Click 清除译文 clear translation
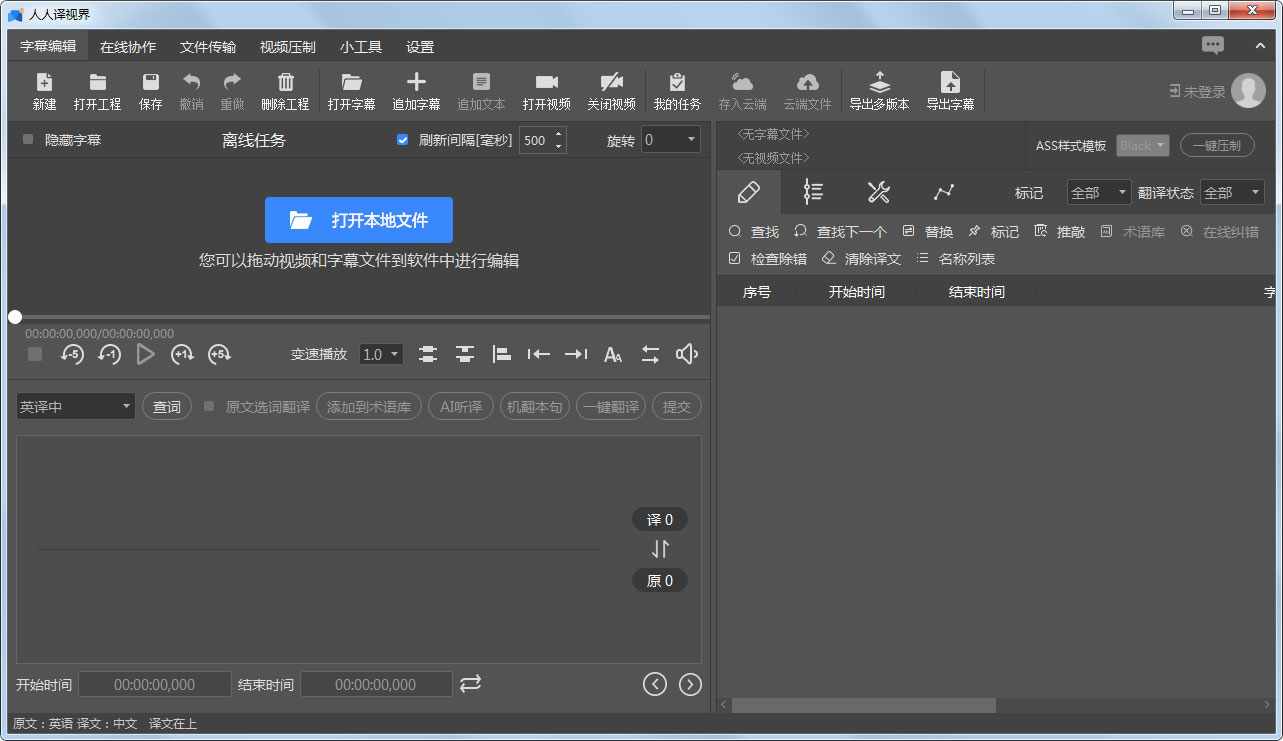The width and height of the screenshot is (1283, 741). (861, 258)
